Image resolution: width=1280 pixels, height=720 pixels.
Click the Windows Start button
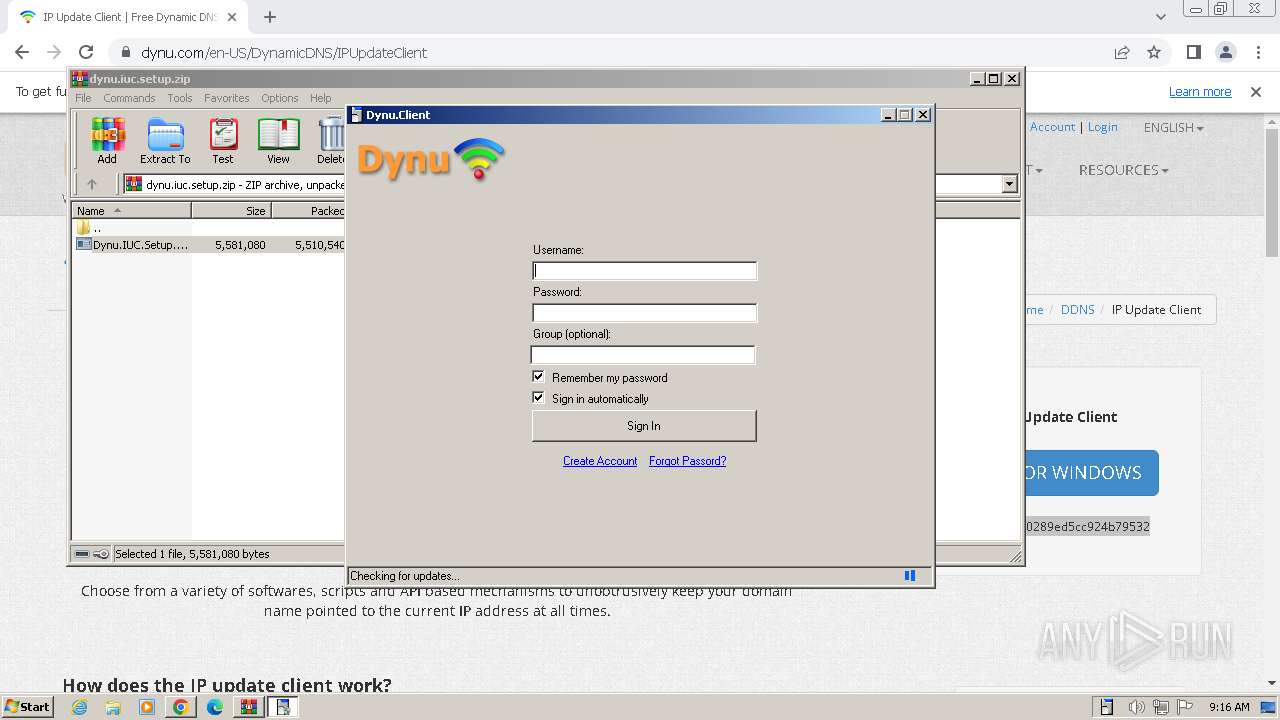pyautogui.click(x=28, y=707)
